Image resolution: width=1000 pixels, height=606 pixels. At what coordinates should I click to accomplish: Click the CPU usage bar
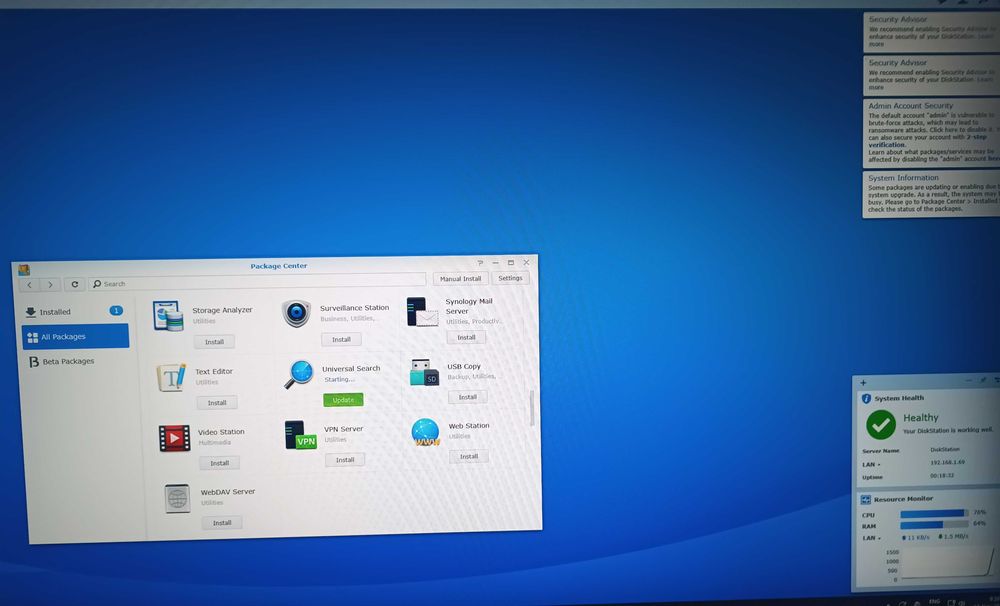[x=934, y=514]
